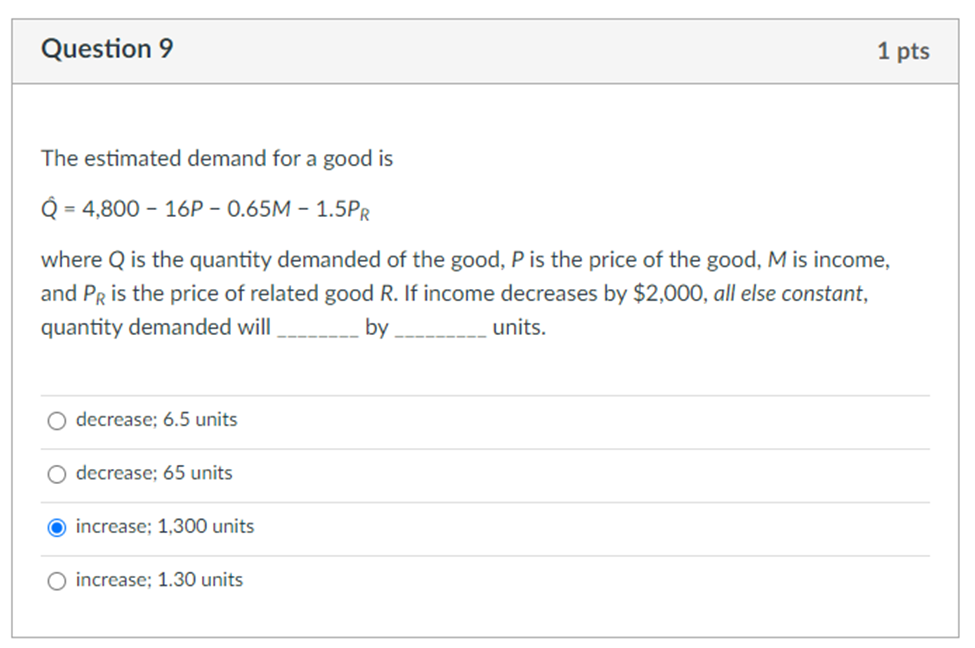This screenshot has width=975, height=648.
Task: Select the radio button for 'decrease; 65 units'
Action: (57, 474)
